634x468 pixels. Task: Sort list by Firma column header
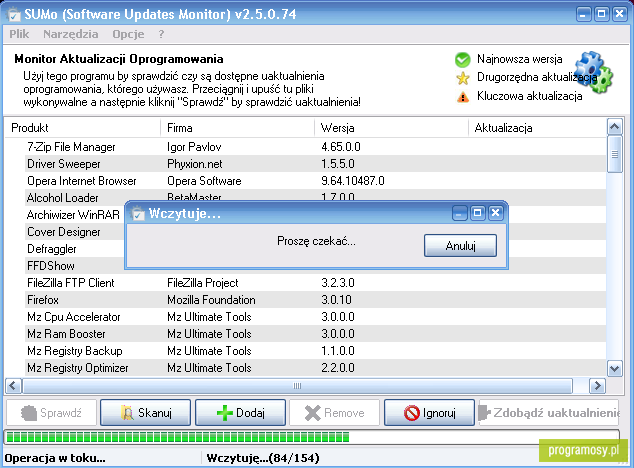point(237,128)
